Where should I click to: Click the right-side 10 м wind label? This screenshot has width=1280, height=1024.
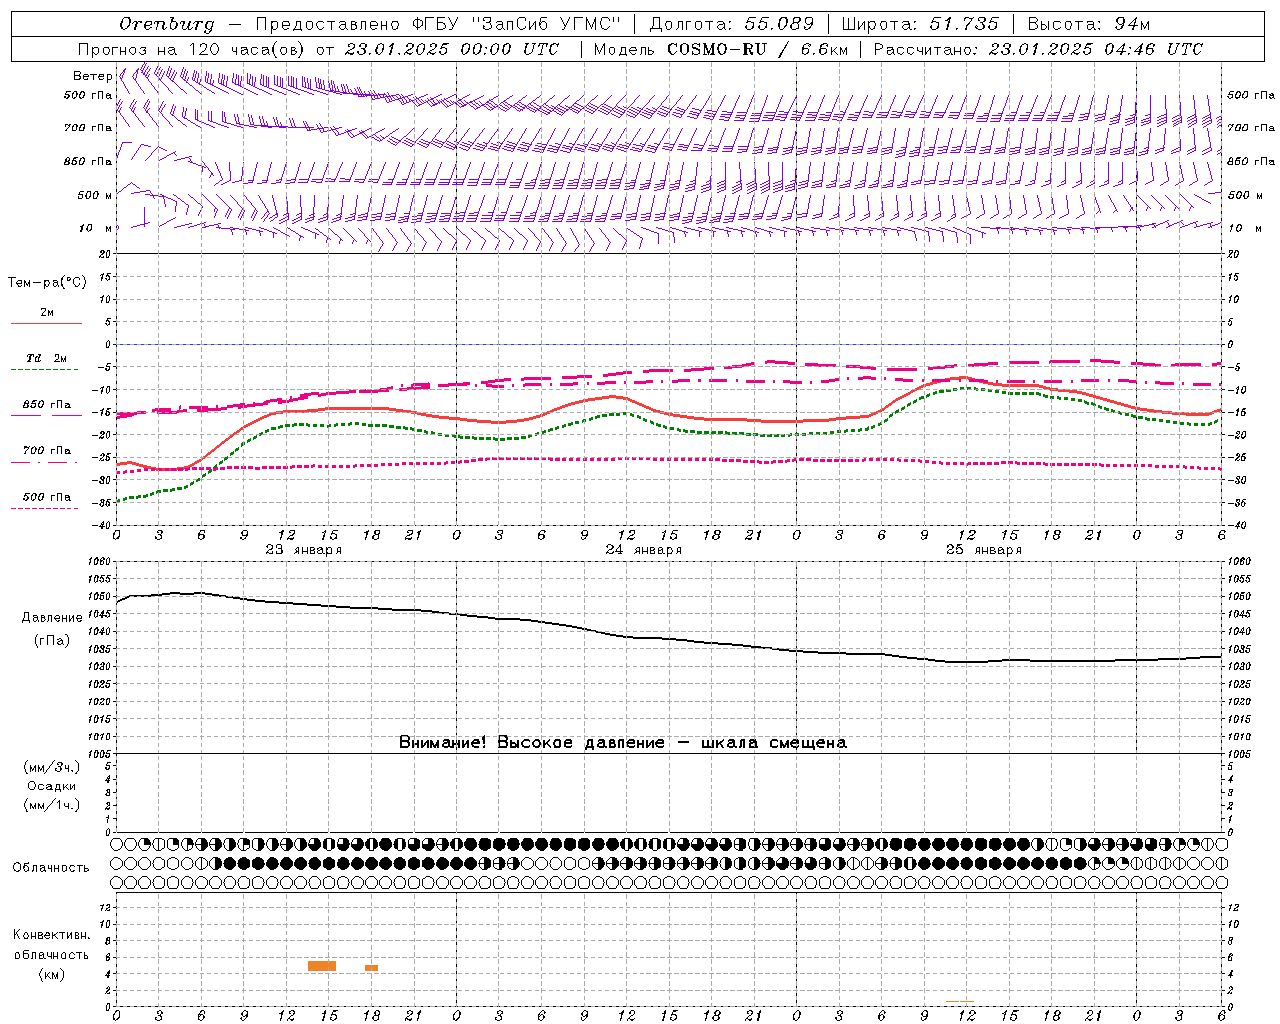(1243, 228)
